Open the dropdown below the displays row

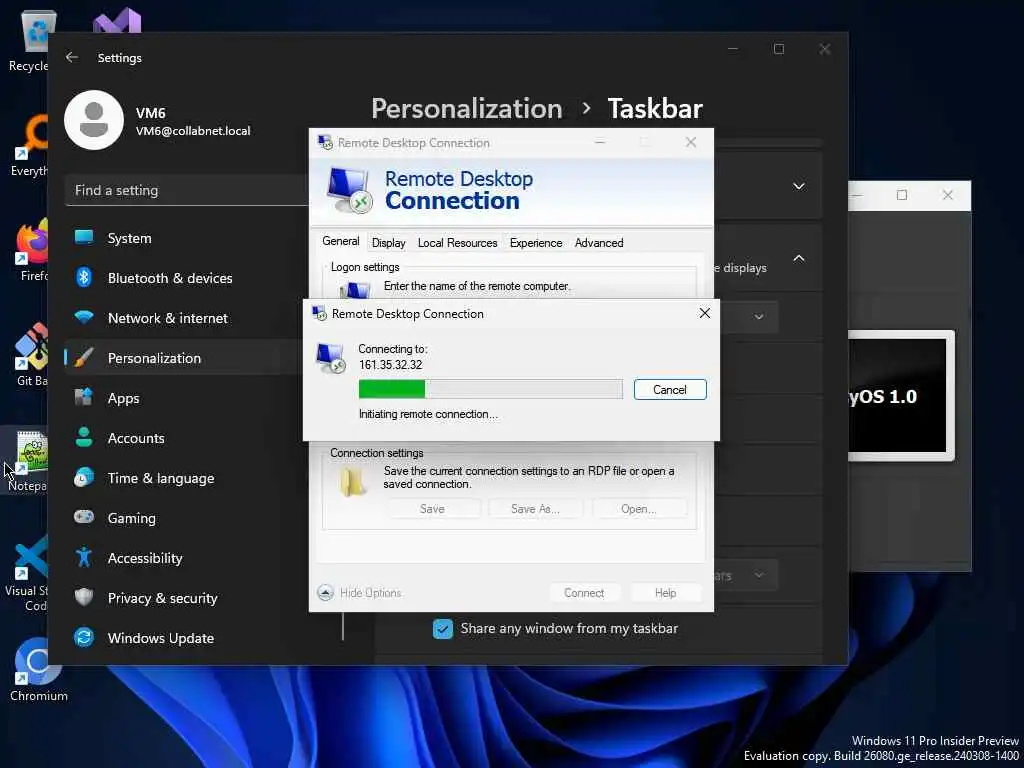(x=750, y=317)
